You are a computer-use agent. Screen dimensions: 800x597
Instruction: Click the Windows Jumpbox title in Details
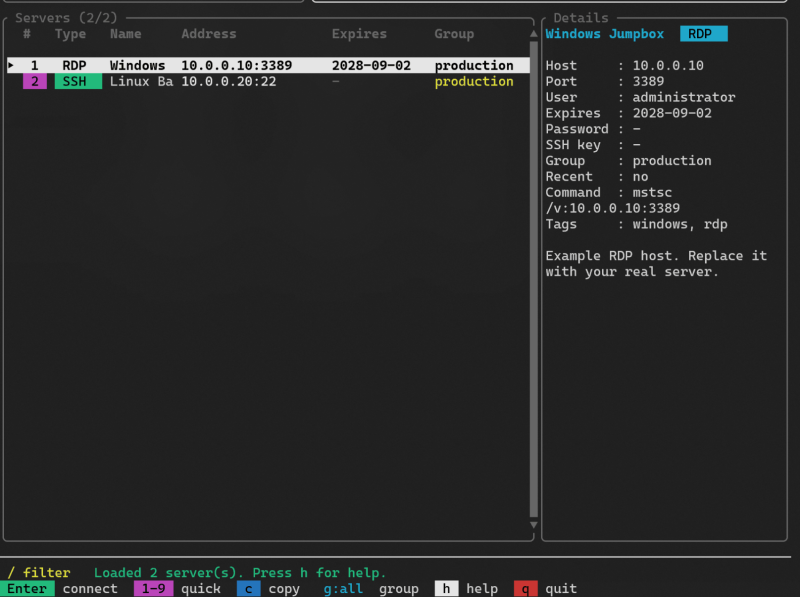pyautogui.click(x=605, y=34)
